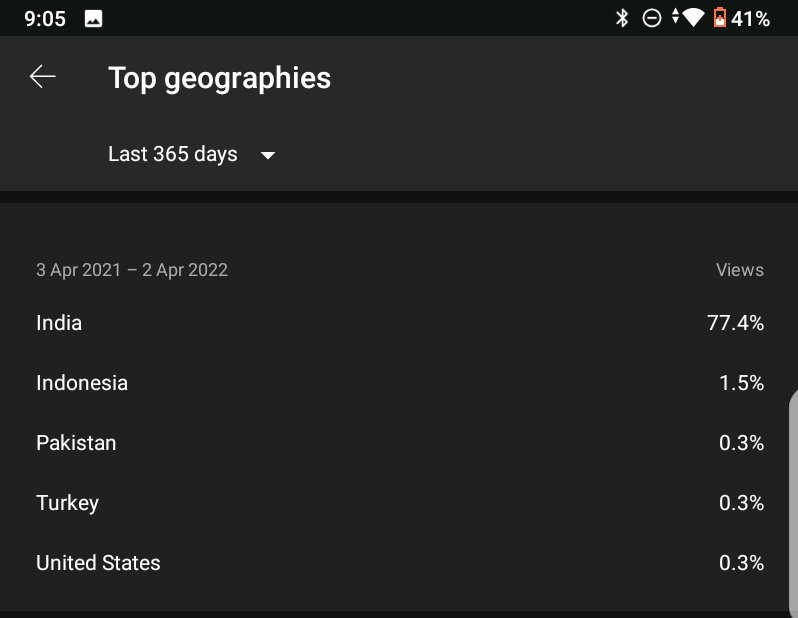Select the Indonesia row

point(400,383)
